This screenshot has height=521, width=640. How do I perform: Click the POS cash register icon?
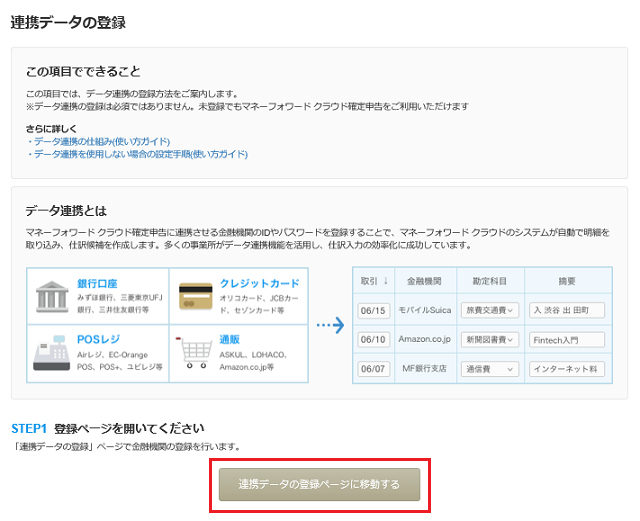51,353
